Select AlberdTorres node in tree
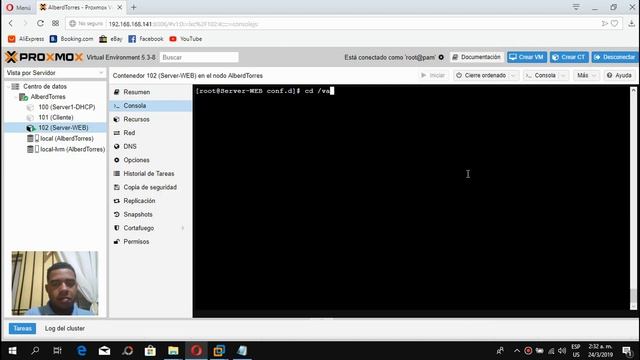This screenshot has width=640, height=360. pyautogui.click(x=48, y=97)
